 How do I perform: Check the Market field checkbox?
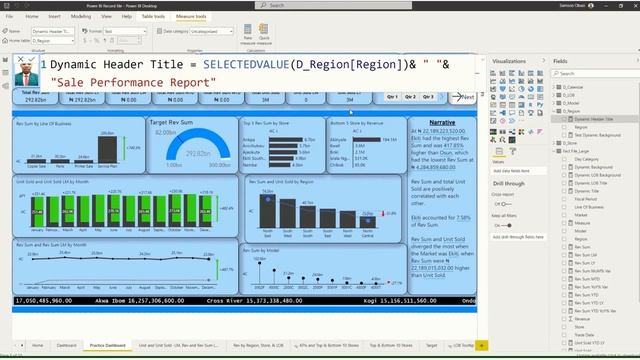pos(565,215)
